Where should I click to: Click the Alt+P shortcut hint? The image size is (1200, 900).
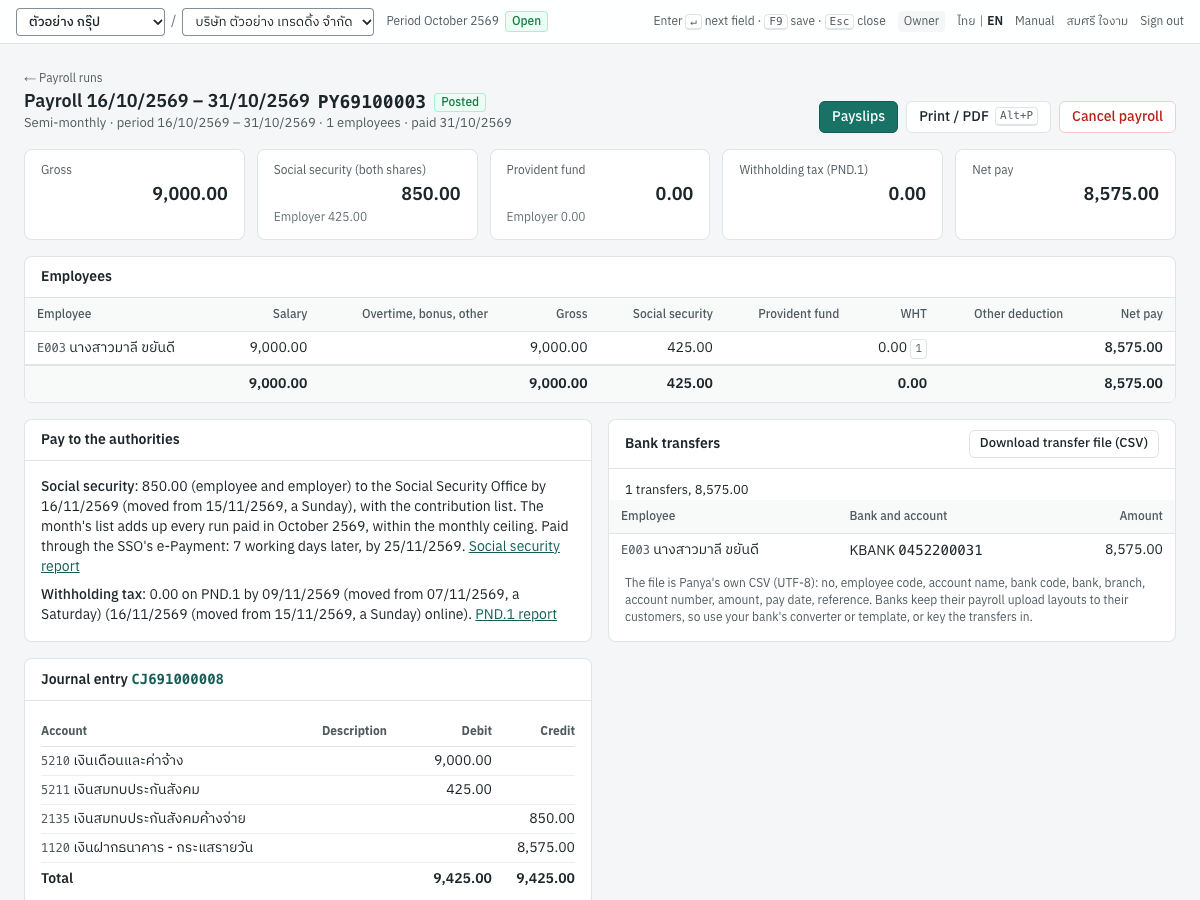pos(1016,116)
